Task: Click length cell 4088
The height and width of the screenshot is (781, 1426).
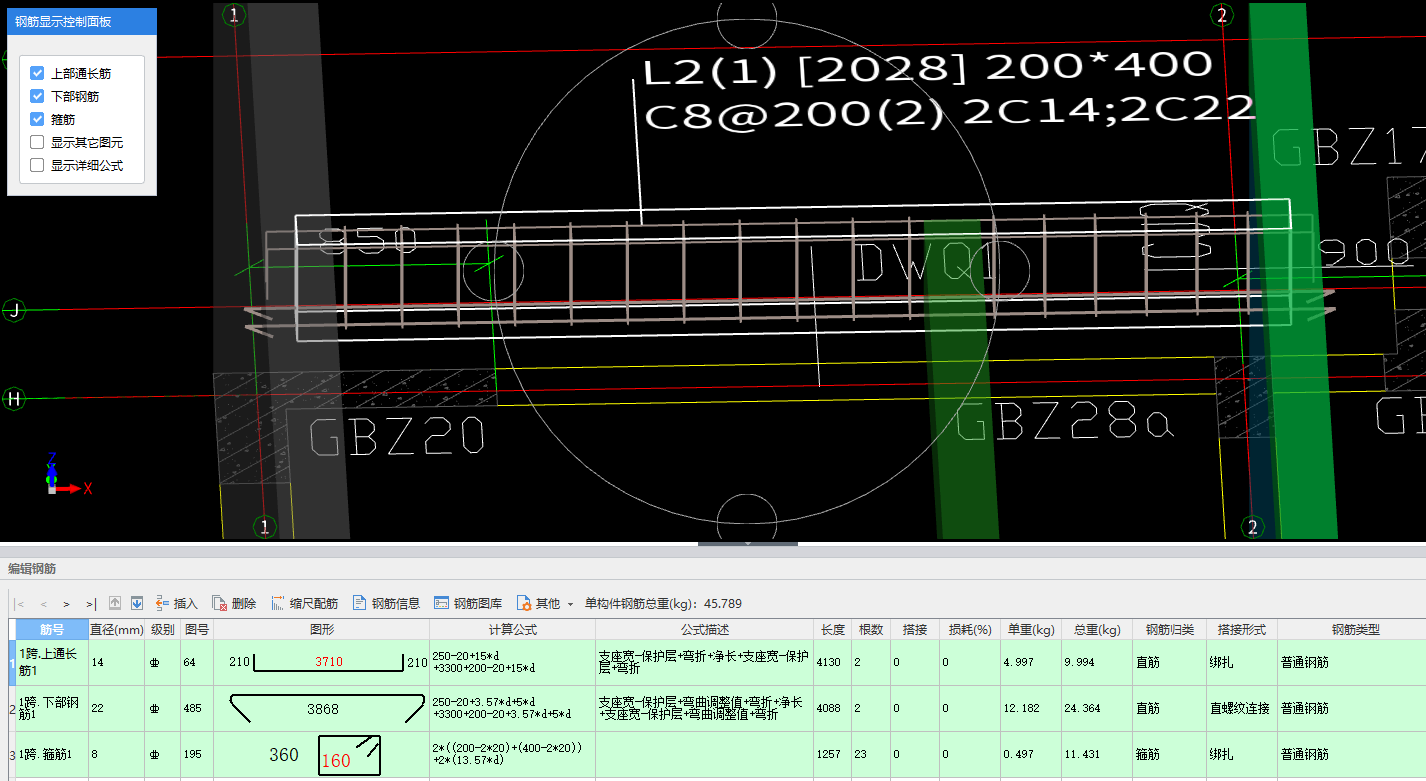Action: click(833, 708)
